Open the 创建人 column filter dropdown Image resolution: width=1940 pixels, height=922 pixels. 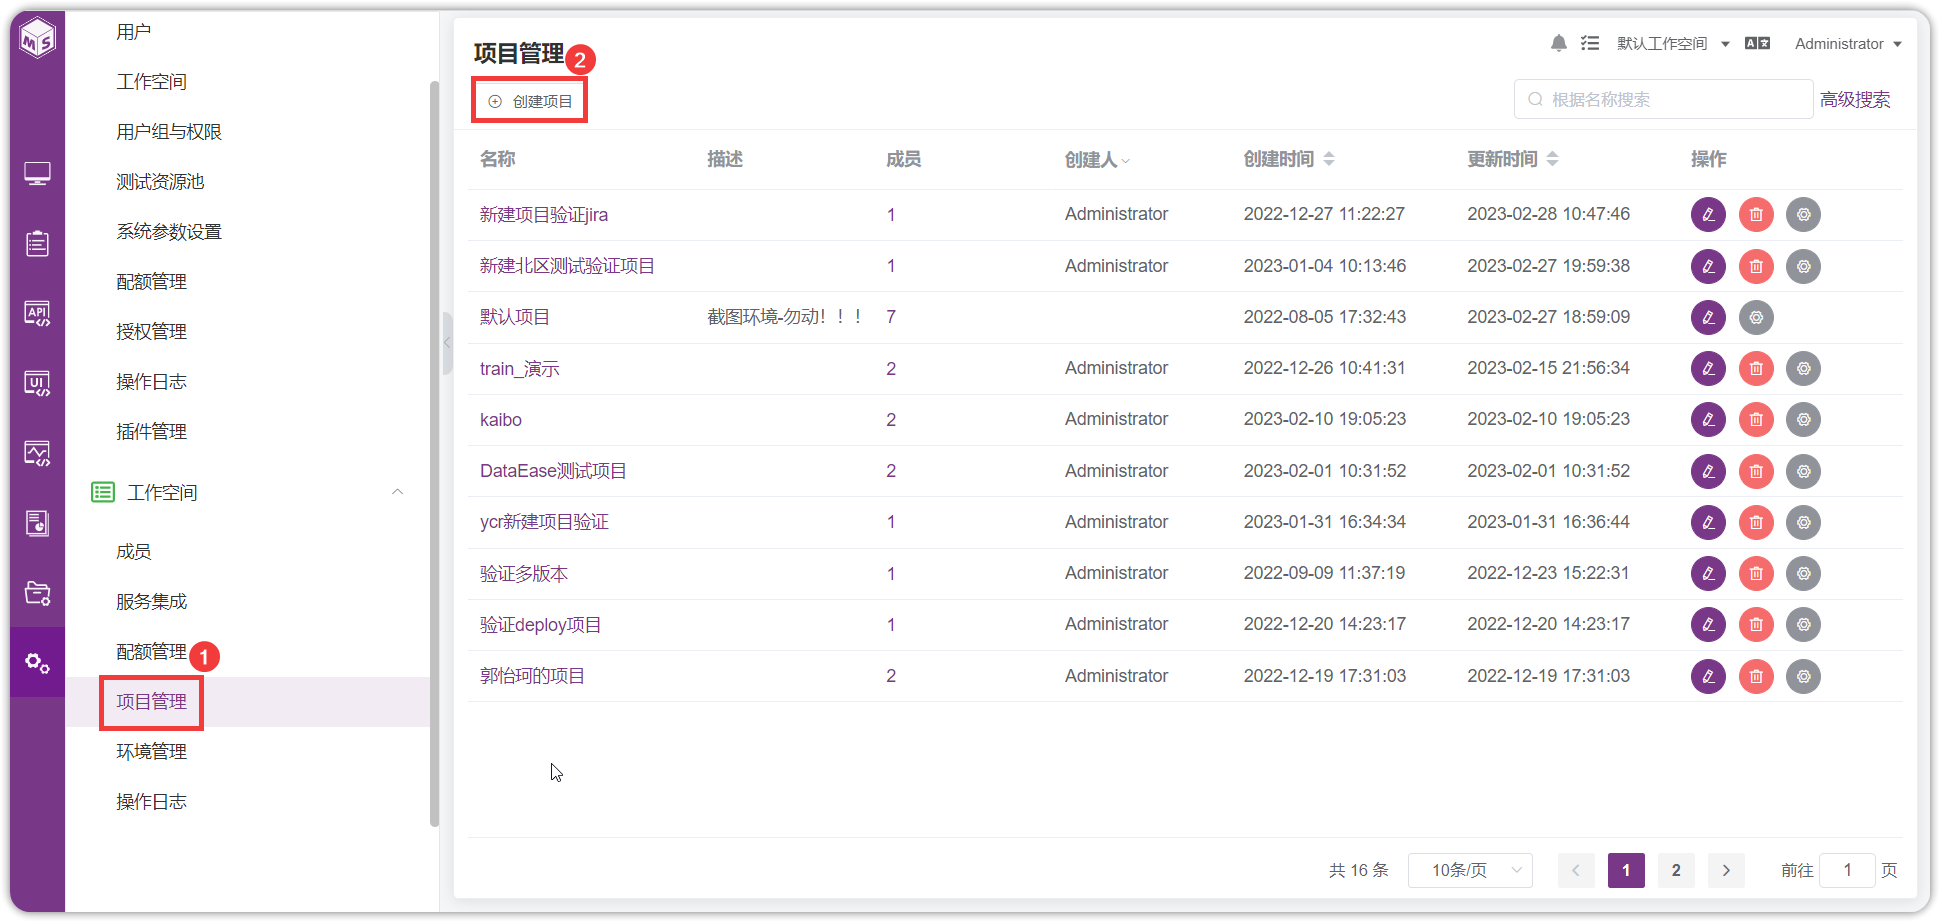pyautogui.click(x=1126, y=160)
